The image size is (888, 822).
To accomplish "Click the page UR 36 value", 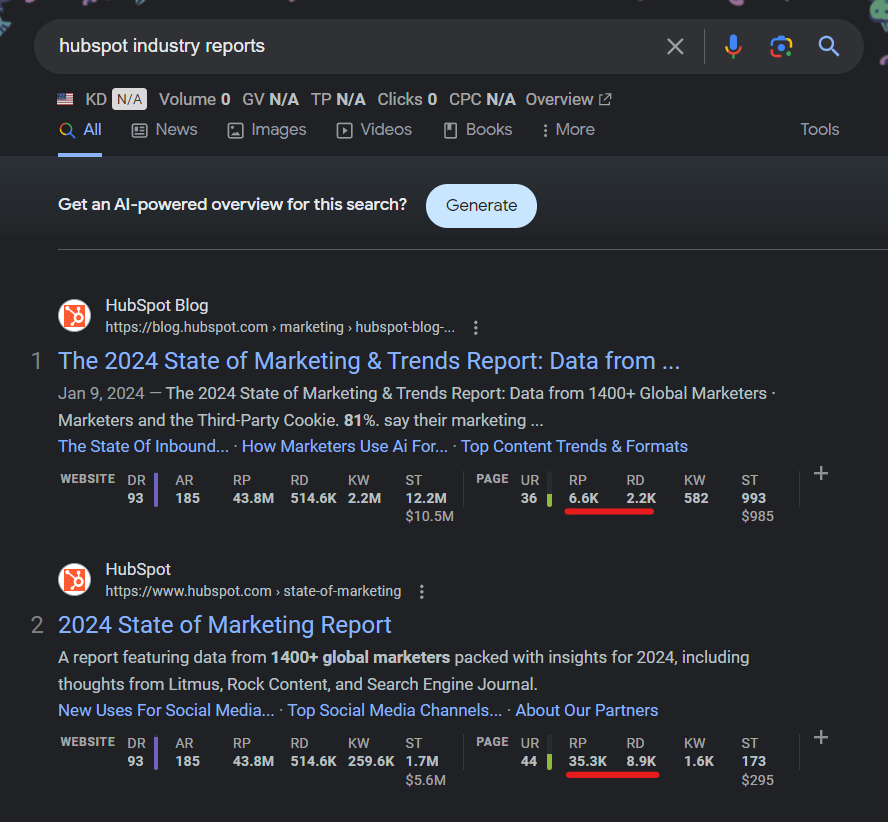I will (x=528, y=499).
